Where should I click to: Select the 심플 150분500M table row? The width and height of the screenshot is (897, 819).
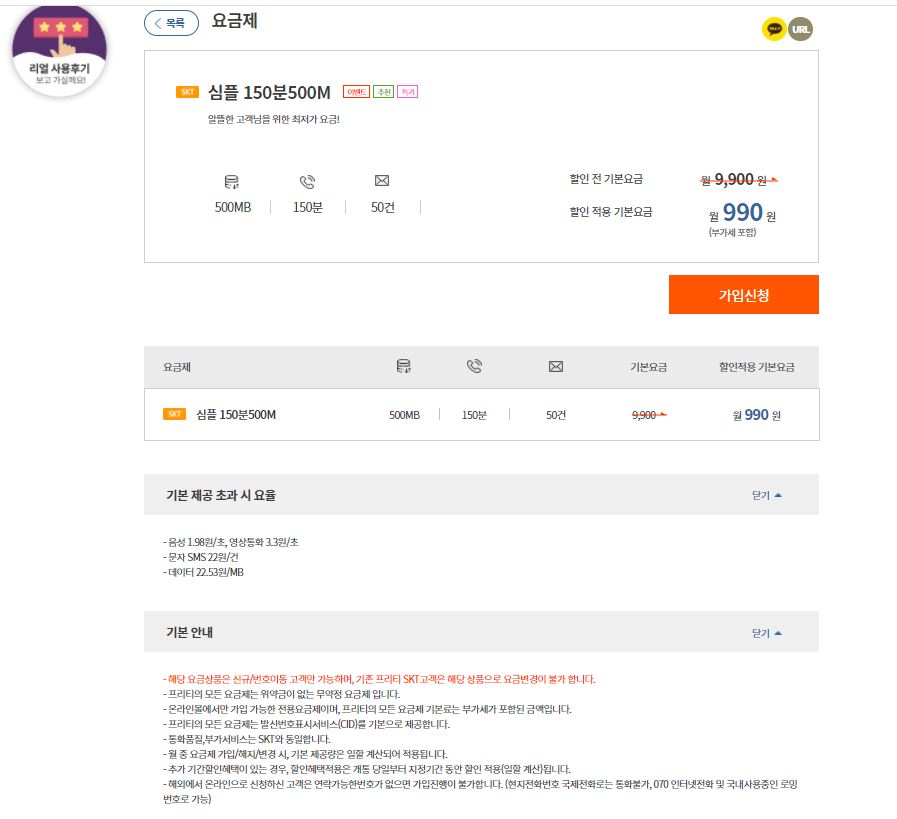click(x=481, y=415)
